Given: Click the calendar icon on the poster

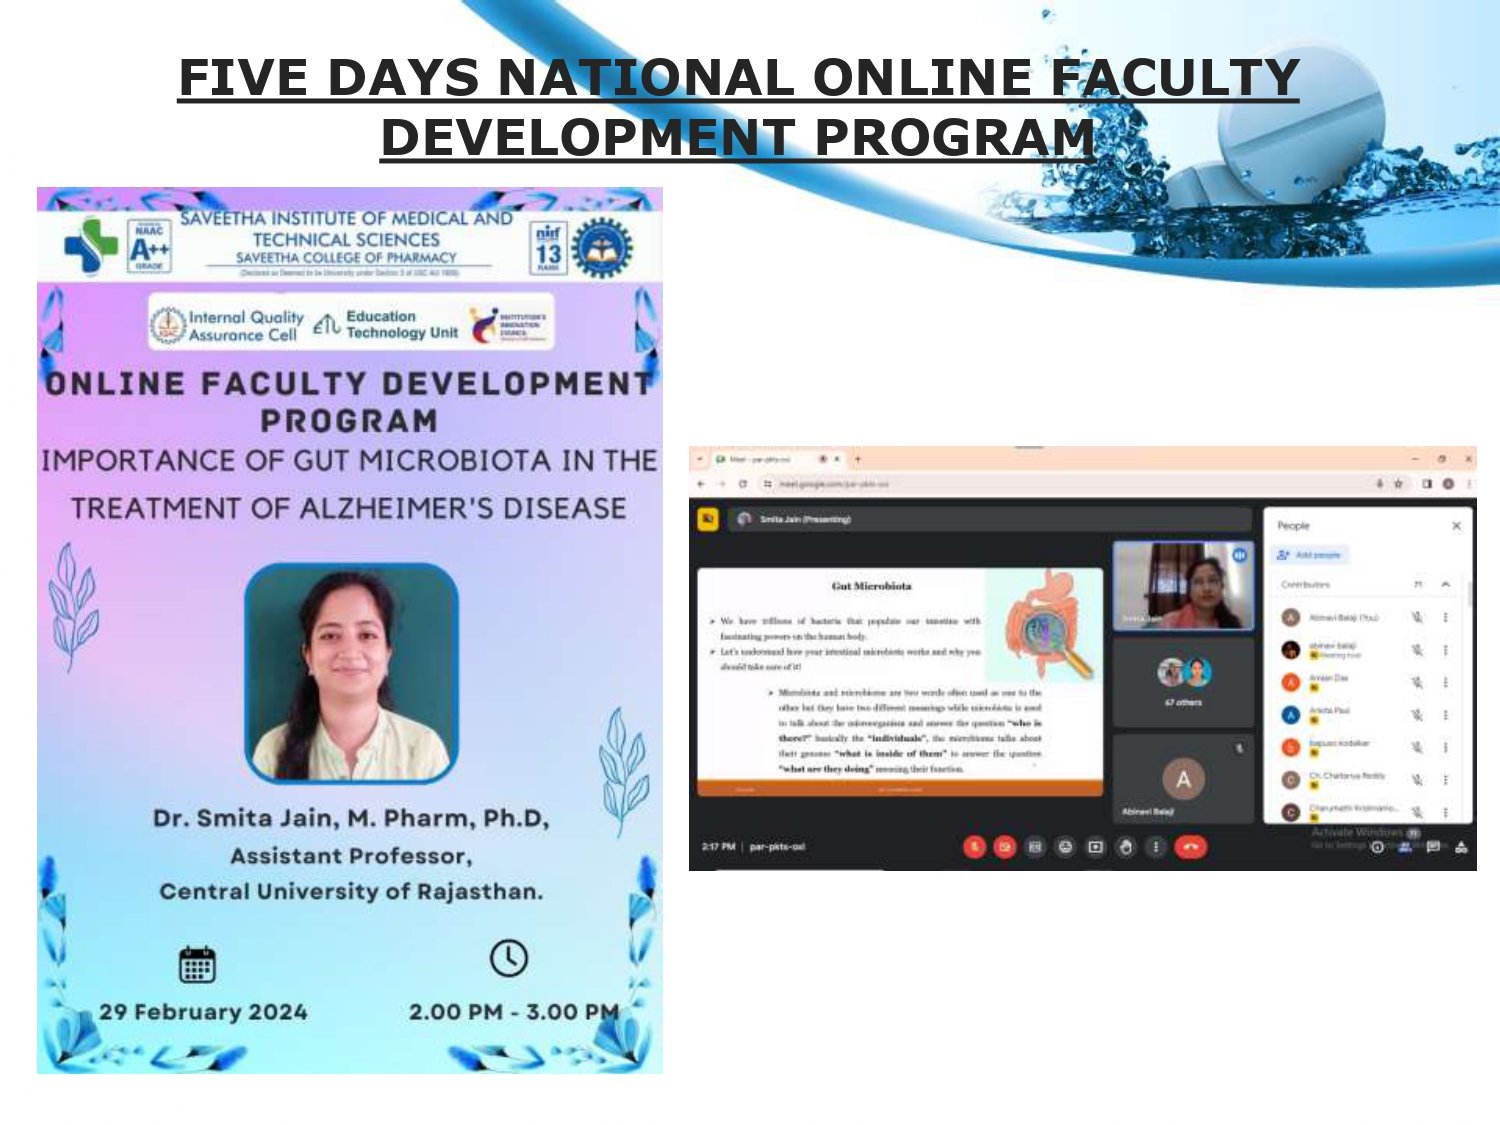Looking at the screenshot, I should point(197,965).
